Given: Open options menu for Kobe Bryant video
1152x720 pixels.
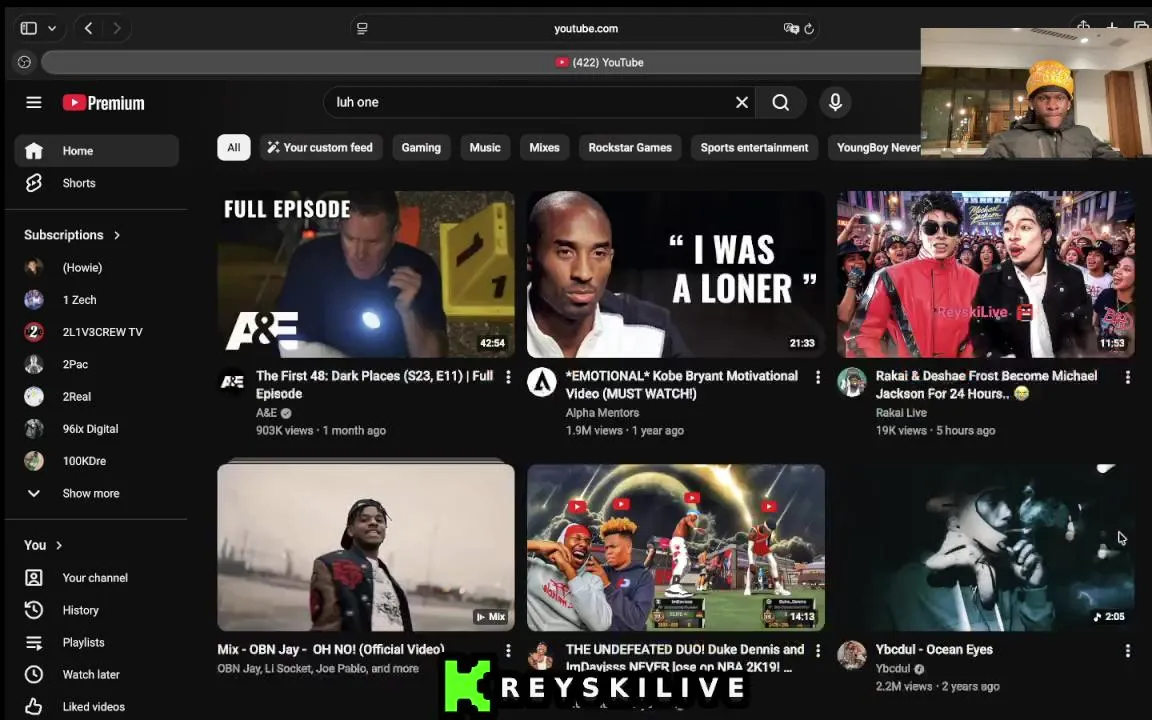Looking at the screenshot, I should pyautogui.click(x=818, y=377).
